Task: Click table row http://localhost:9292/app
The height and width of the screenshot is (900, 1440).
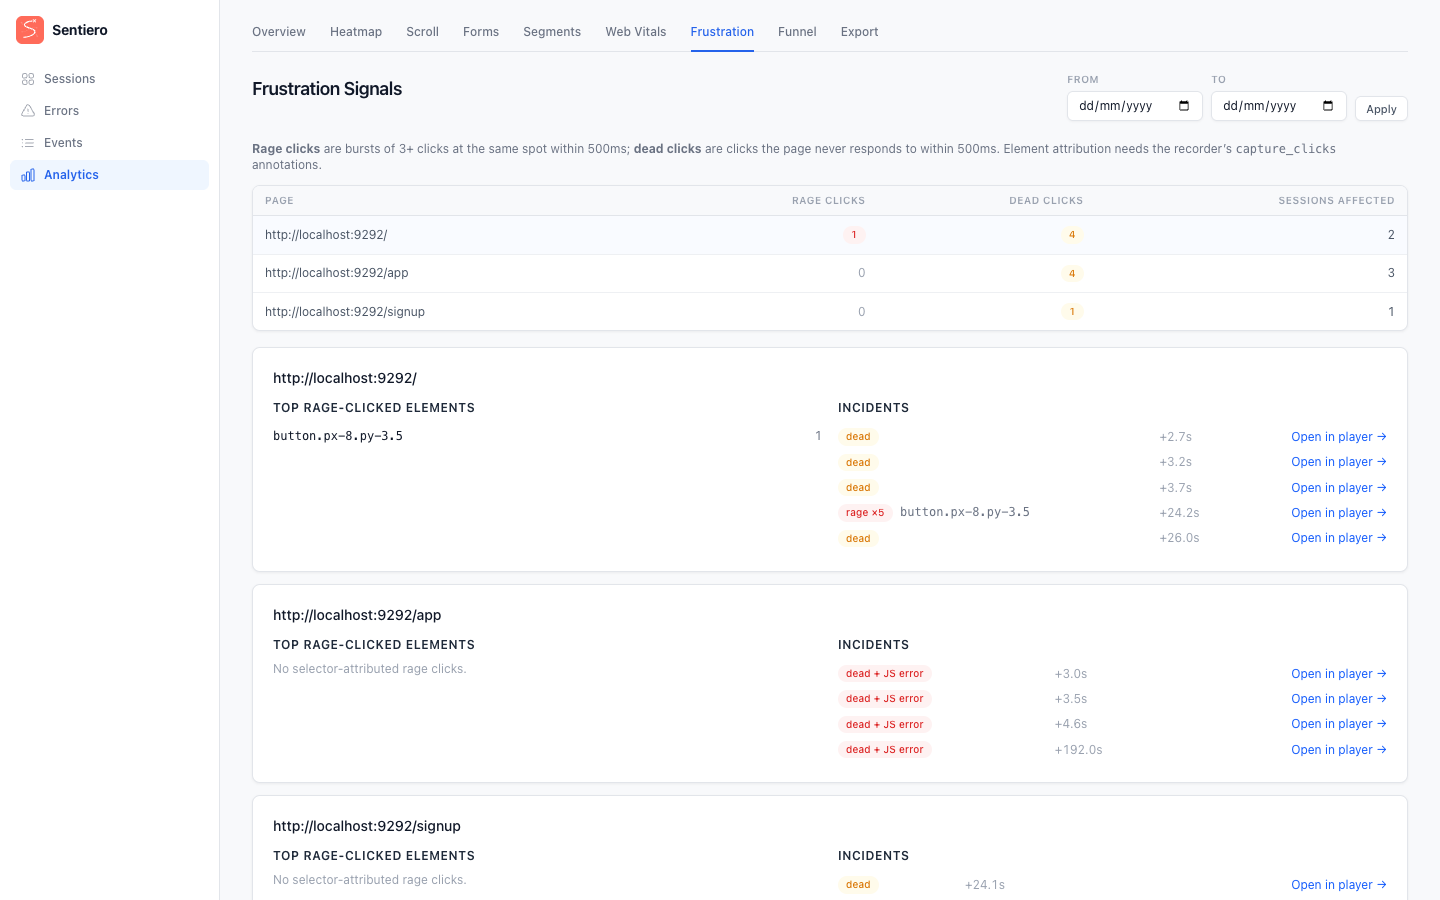Action: point(830,273)
